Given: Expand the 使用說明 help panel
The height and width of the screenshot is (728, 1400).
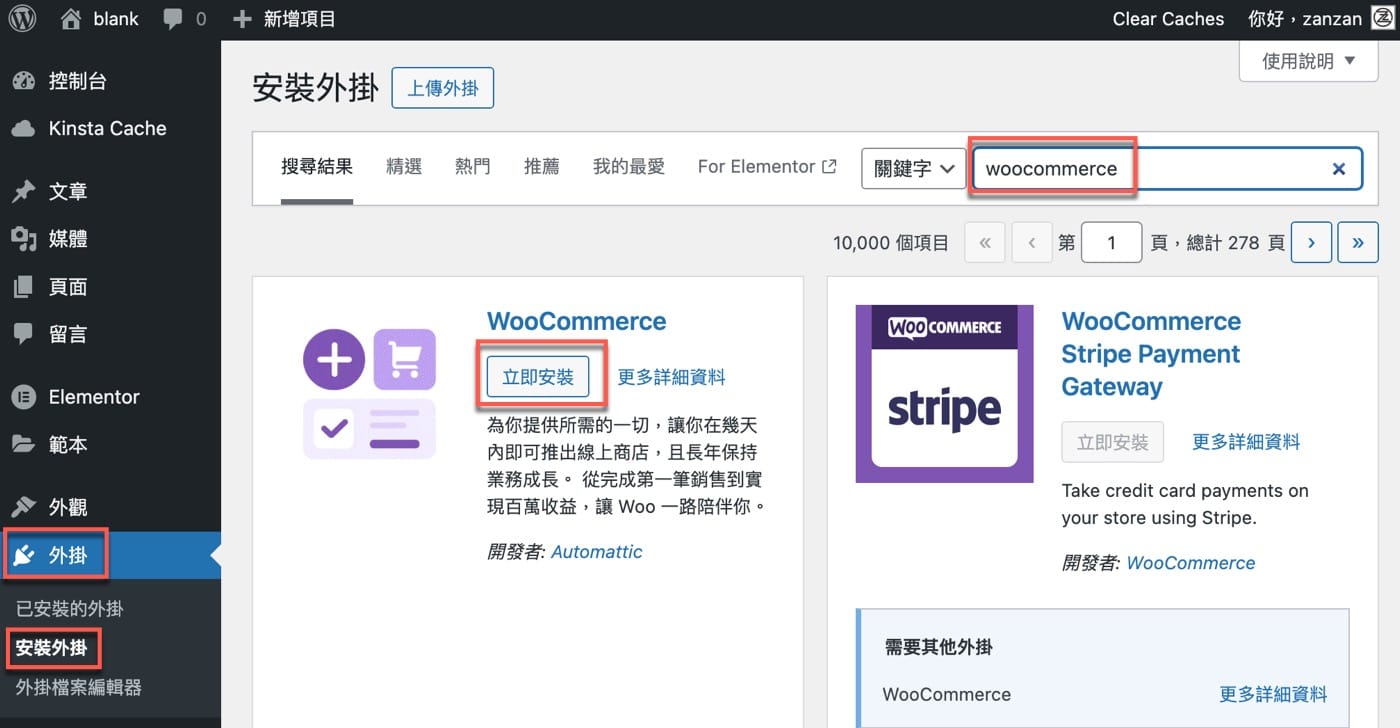Looking at the screenshot, I should [x=1308, y=61].
